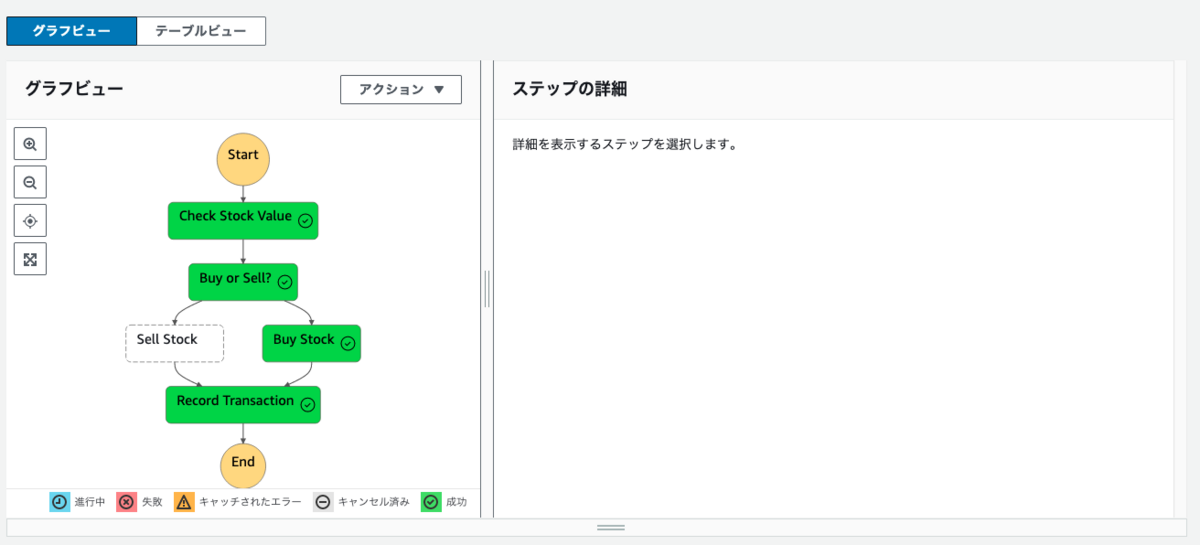Select the Sell Stock step
The width and height of the screenshot is (1200, 545).
point(175,343)
